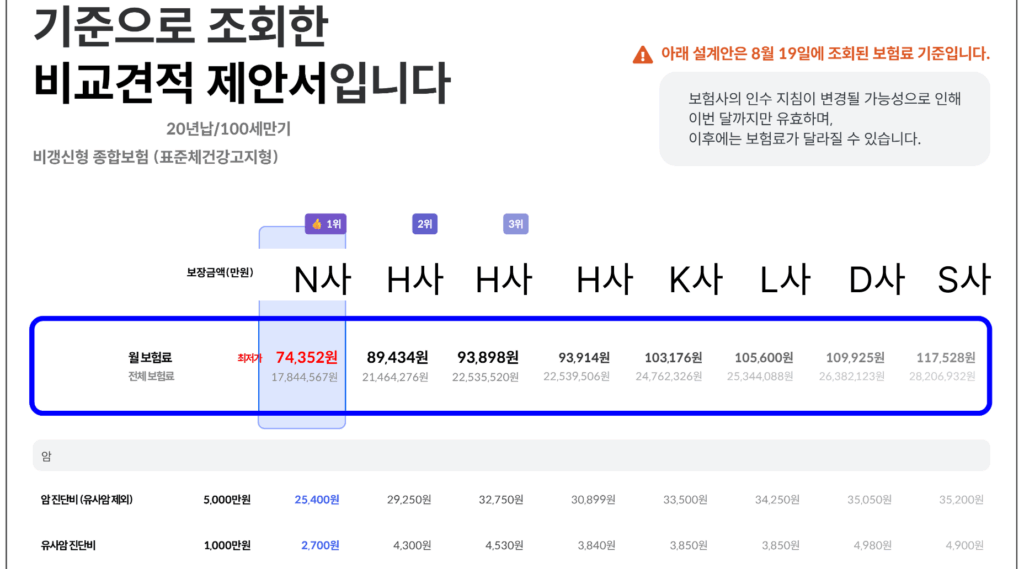Click the blue 25,400원 cancer diagnosis price

click(317, 499)
